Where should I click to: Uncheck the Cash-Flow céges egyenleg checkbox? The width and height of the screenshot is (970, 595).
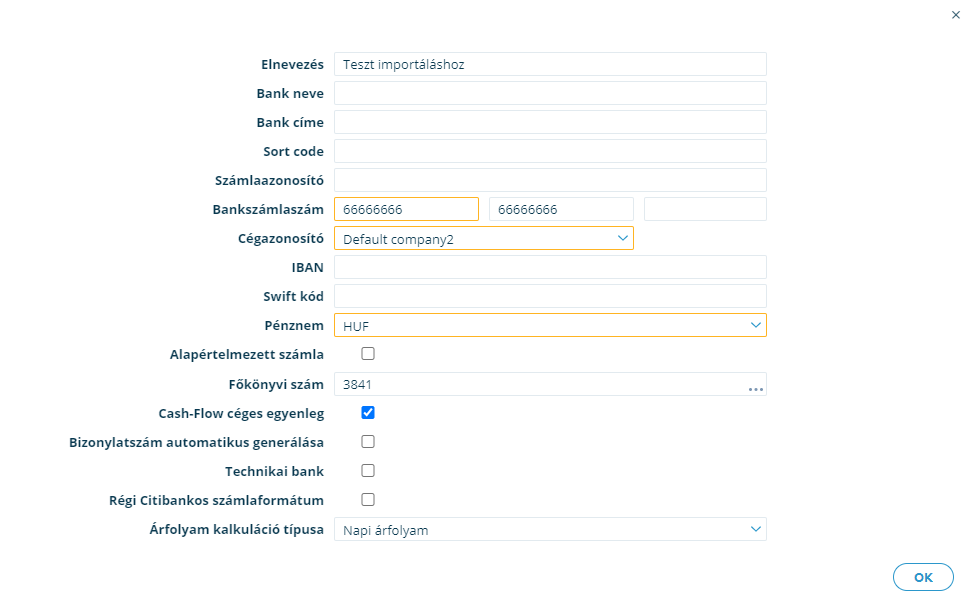(x=368, y=413)
